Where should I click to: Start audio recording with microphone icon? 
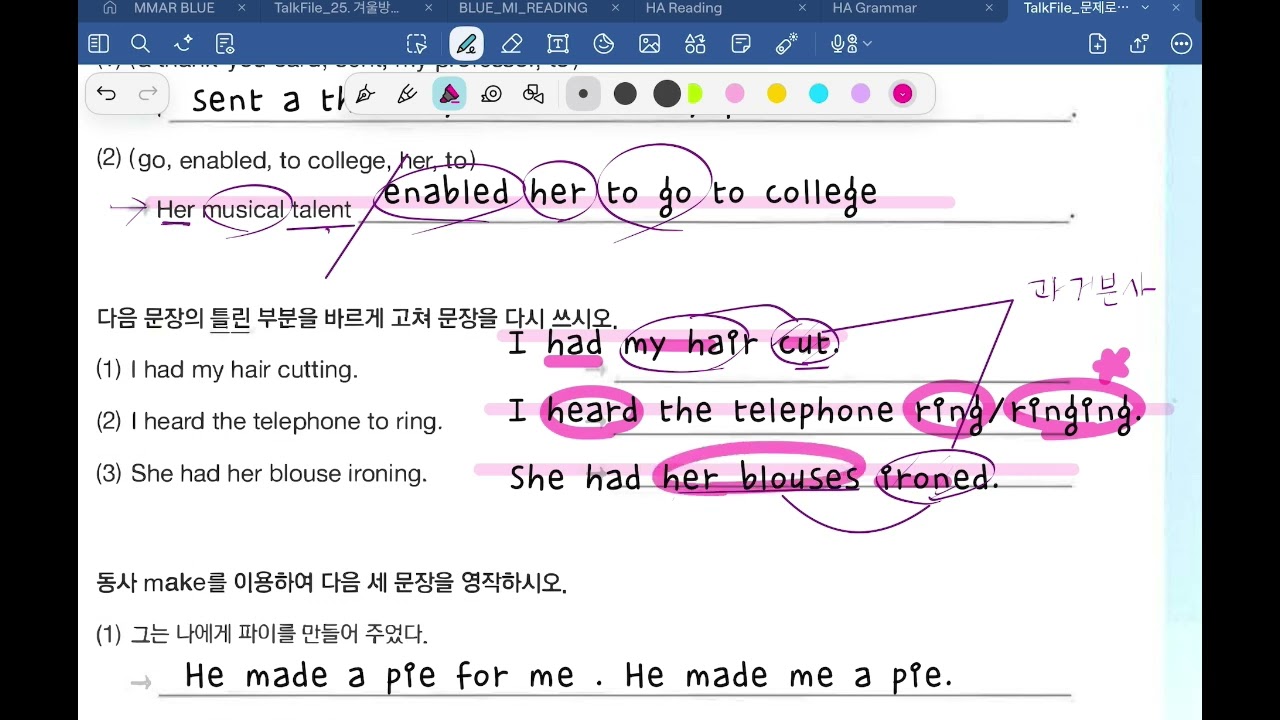[843, 44]
